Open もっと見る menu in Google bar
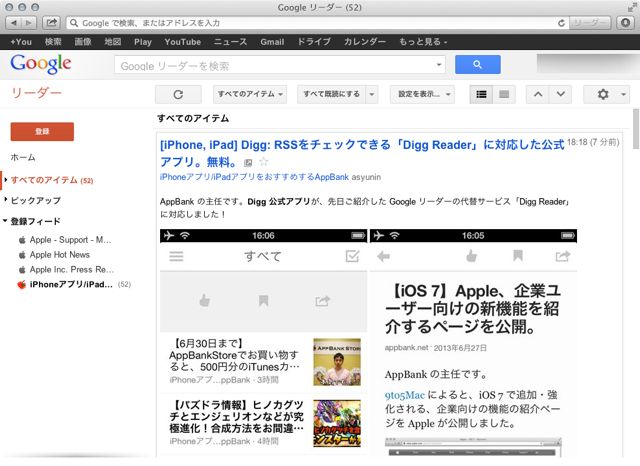Image resolution: width=640 pixels, height=466 pixels. pyautogui.click(x=423, y=42)
